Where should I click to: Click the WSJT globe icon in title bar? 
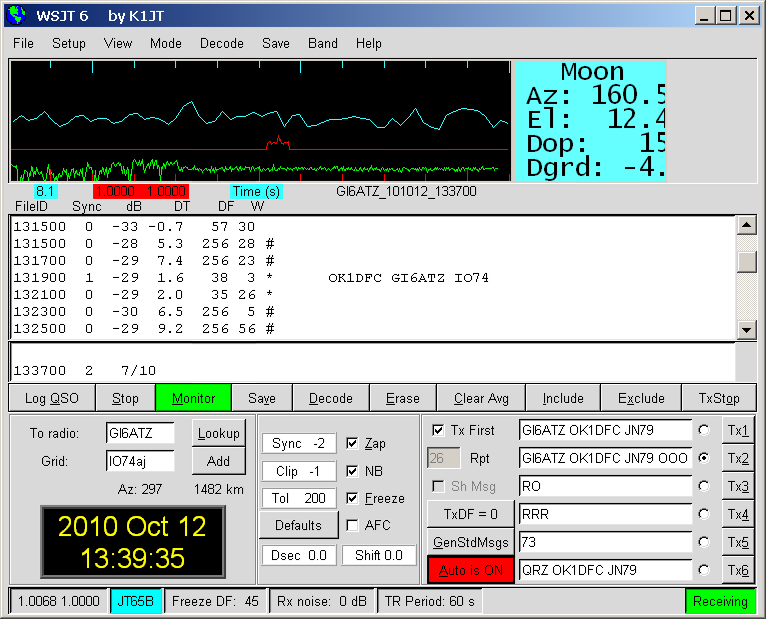pos(16,16)
